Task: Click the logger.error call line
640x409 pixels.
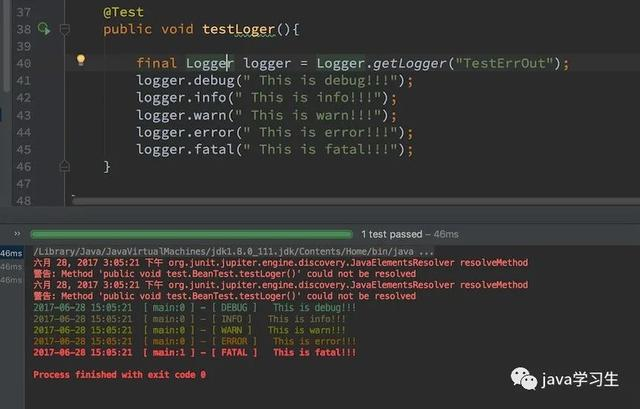Action: (275, 132)
